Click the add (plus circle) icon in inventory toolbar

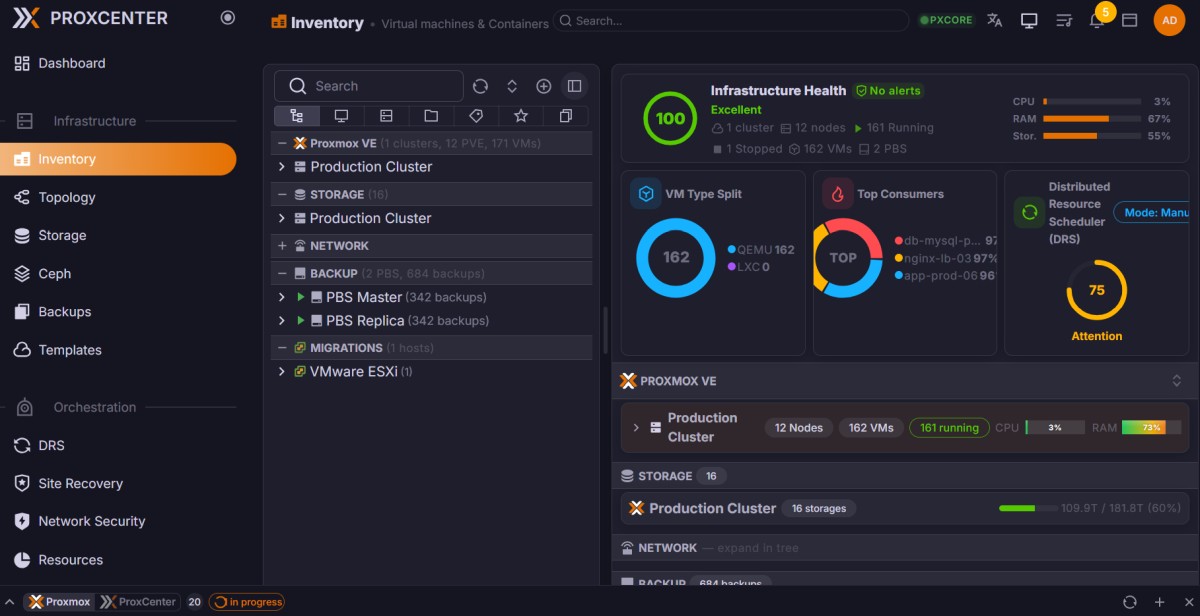tap(543, 86)
